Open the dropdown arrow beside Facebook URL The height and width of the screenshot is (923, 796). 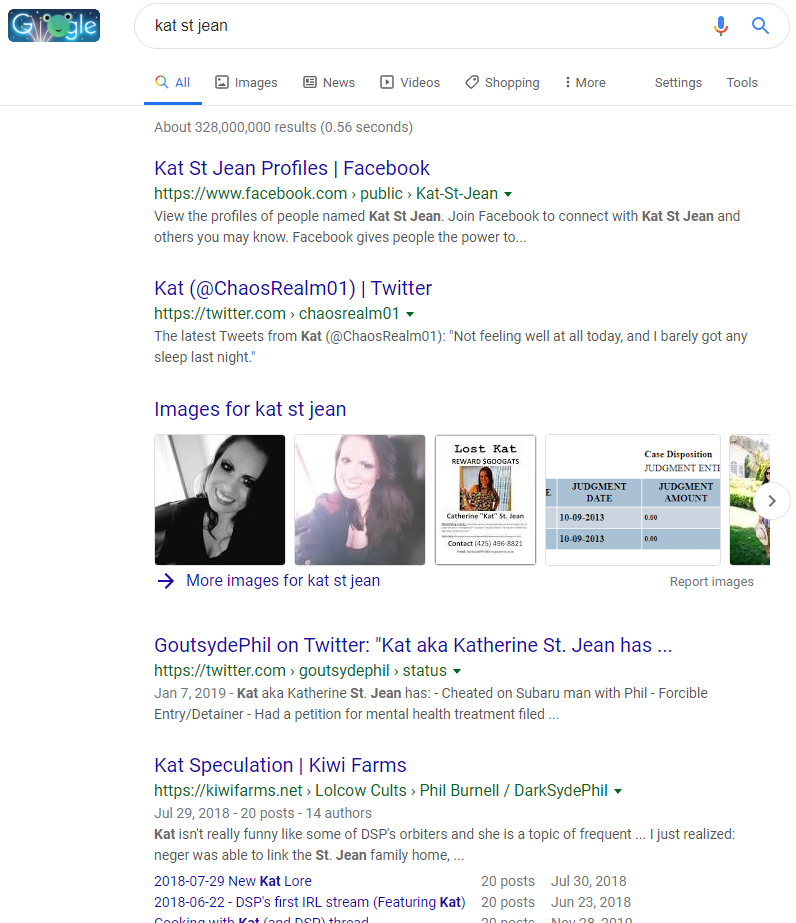click(508, 194)
